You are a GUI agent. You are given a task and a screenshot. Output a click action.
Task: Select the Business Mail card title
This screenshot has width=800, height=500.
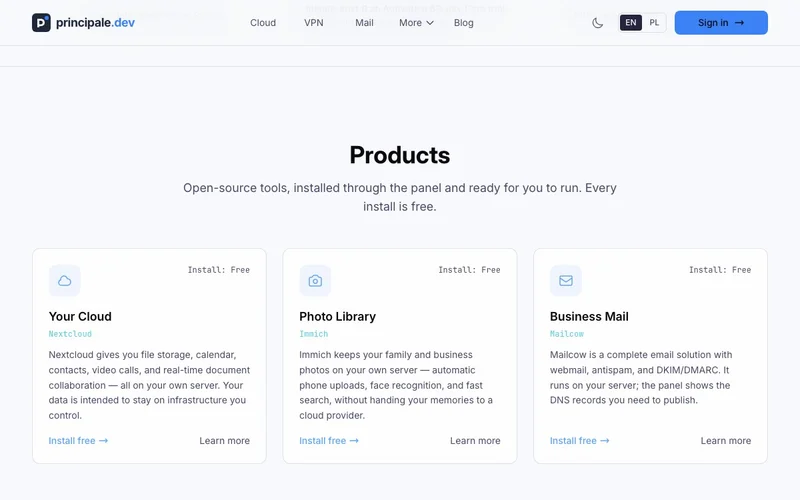pos(589,316)
